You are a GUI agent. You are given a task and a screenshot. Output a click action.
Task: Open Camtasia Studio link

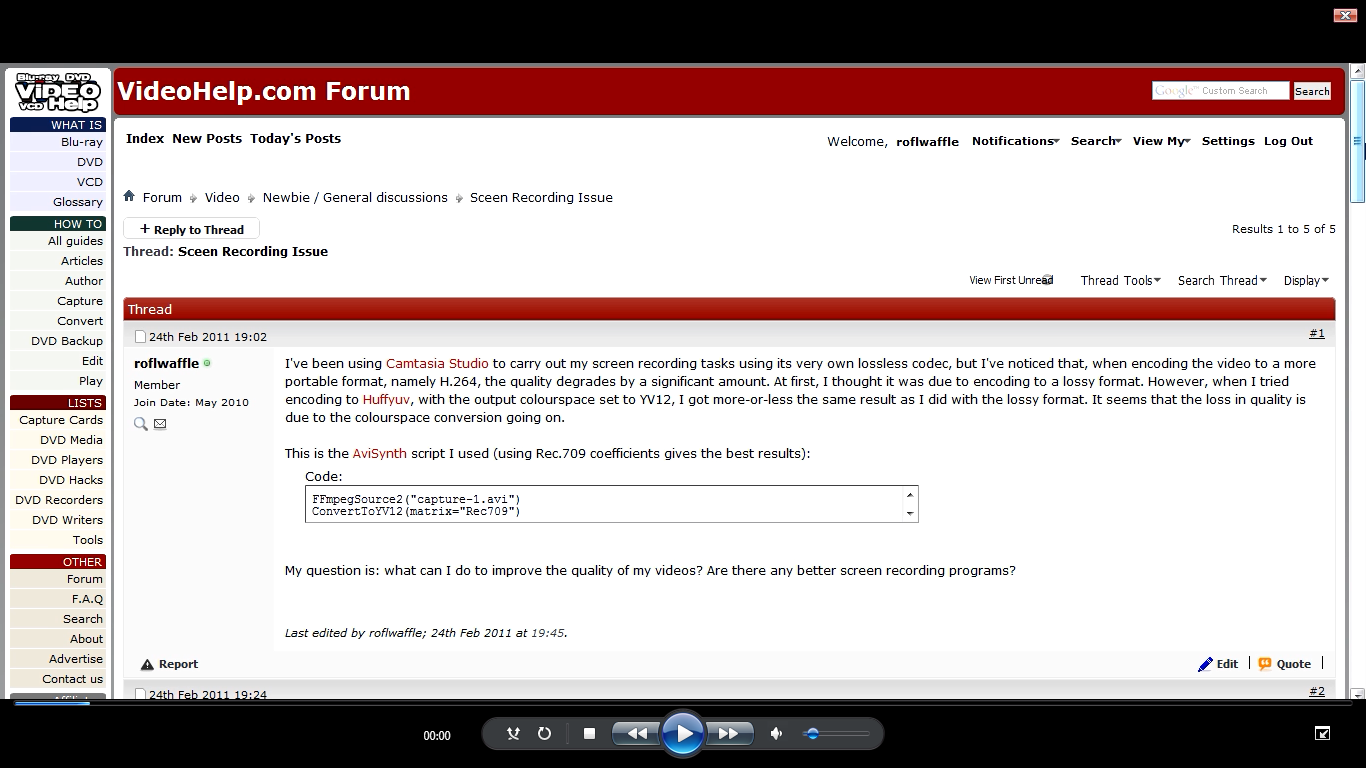pos(437,363)
